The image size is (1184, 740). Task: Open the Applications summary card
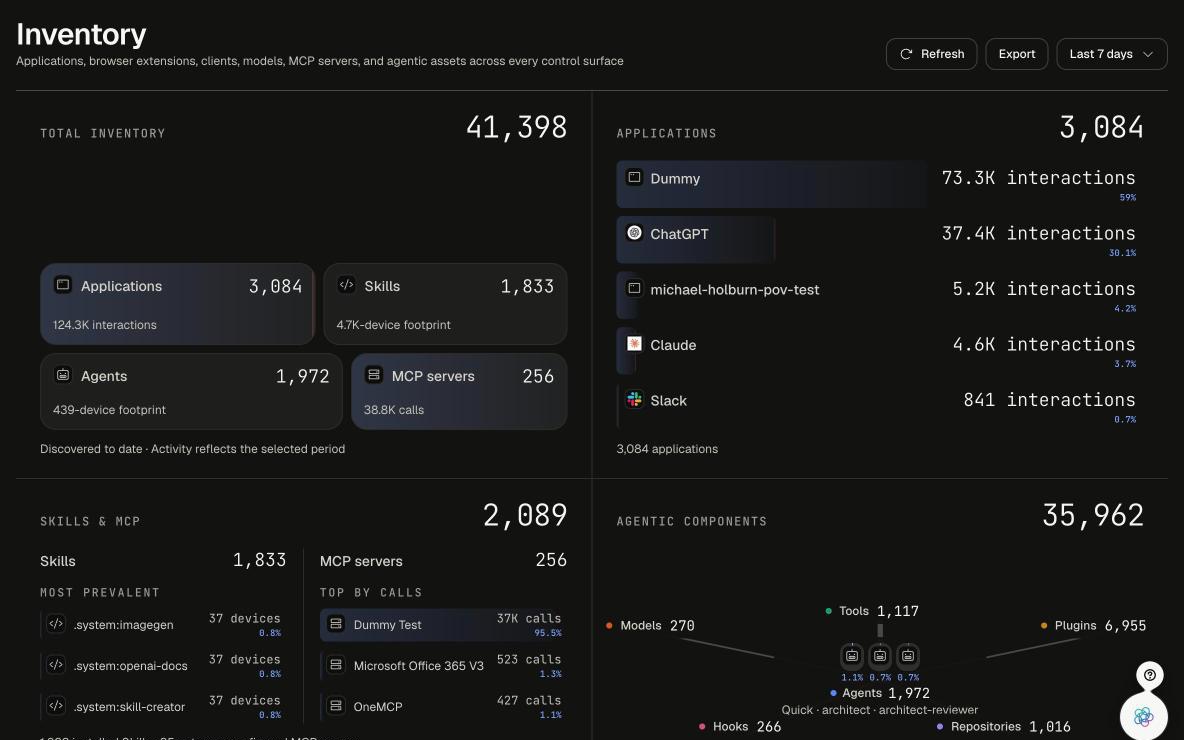[177, 304]
